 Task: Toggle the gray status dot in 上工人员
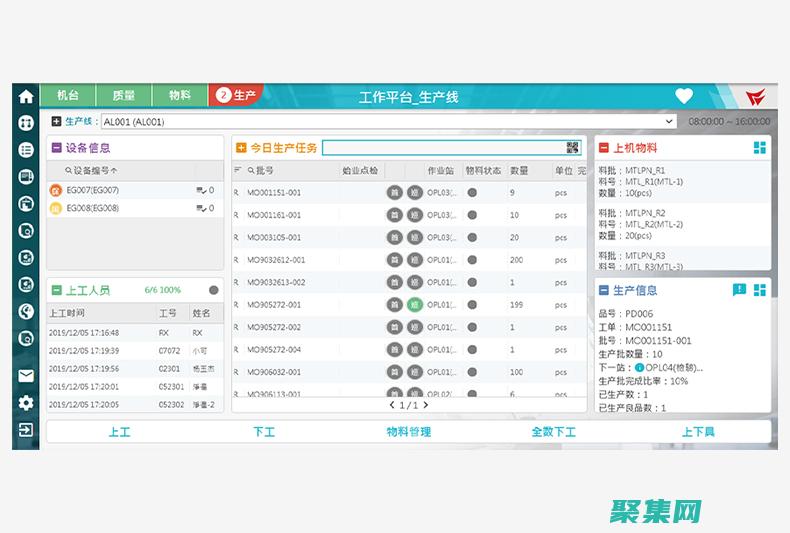coord(214,290)
